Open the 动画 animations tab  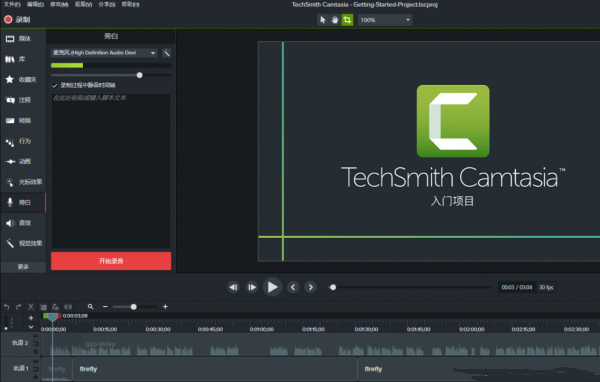[23, 161]
